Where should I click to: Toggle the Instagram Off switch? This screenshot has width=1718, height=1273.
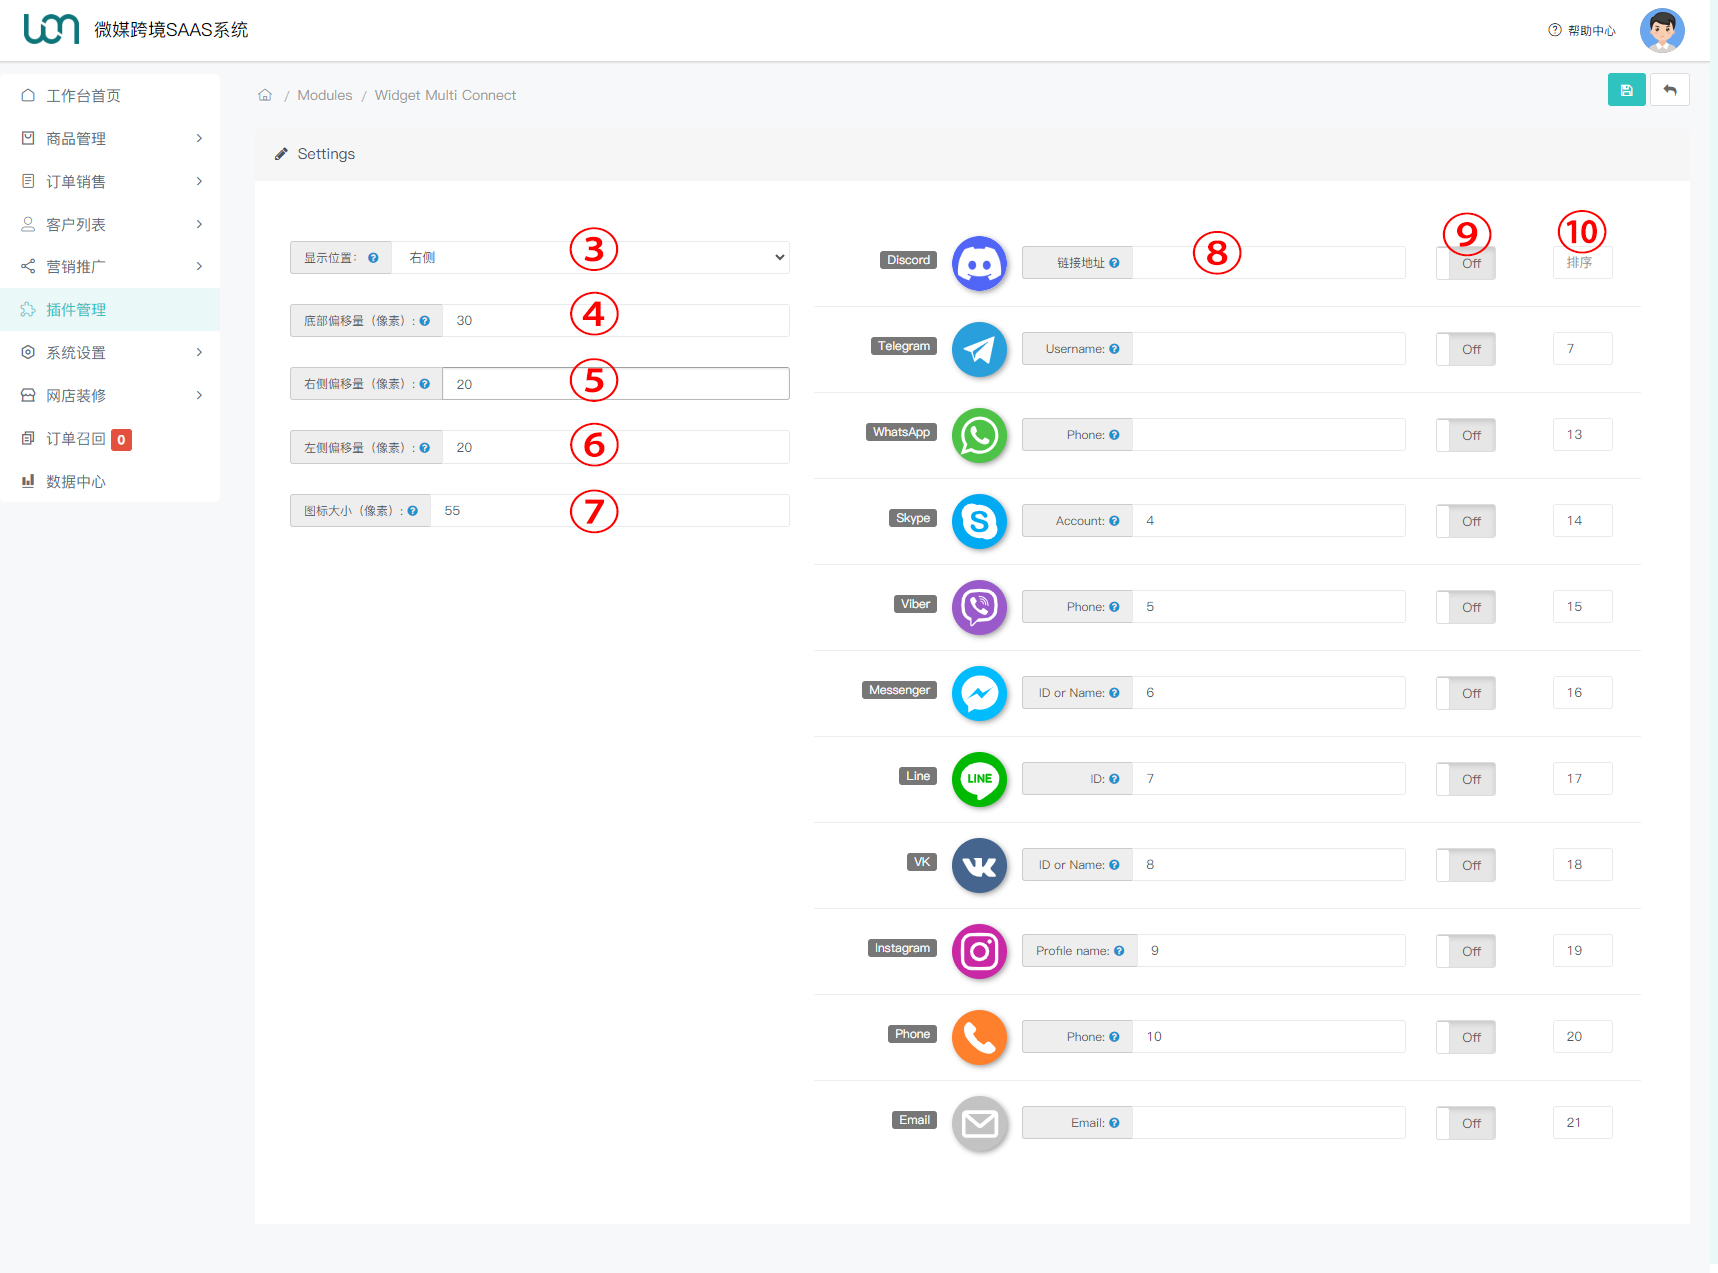click(1466, 951)
